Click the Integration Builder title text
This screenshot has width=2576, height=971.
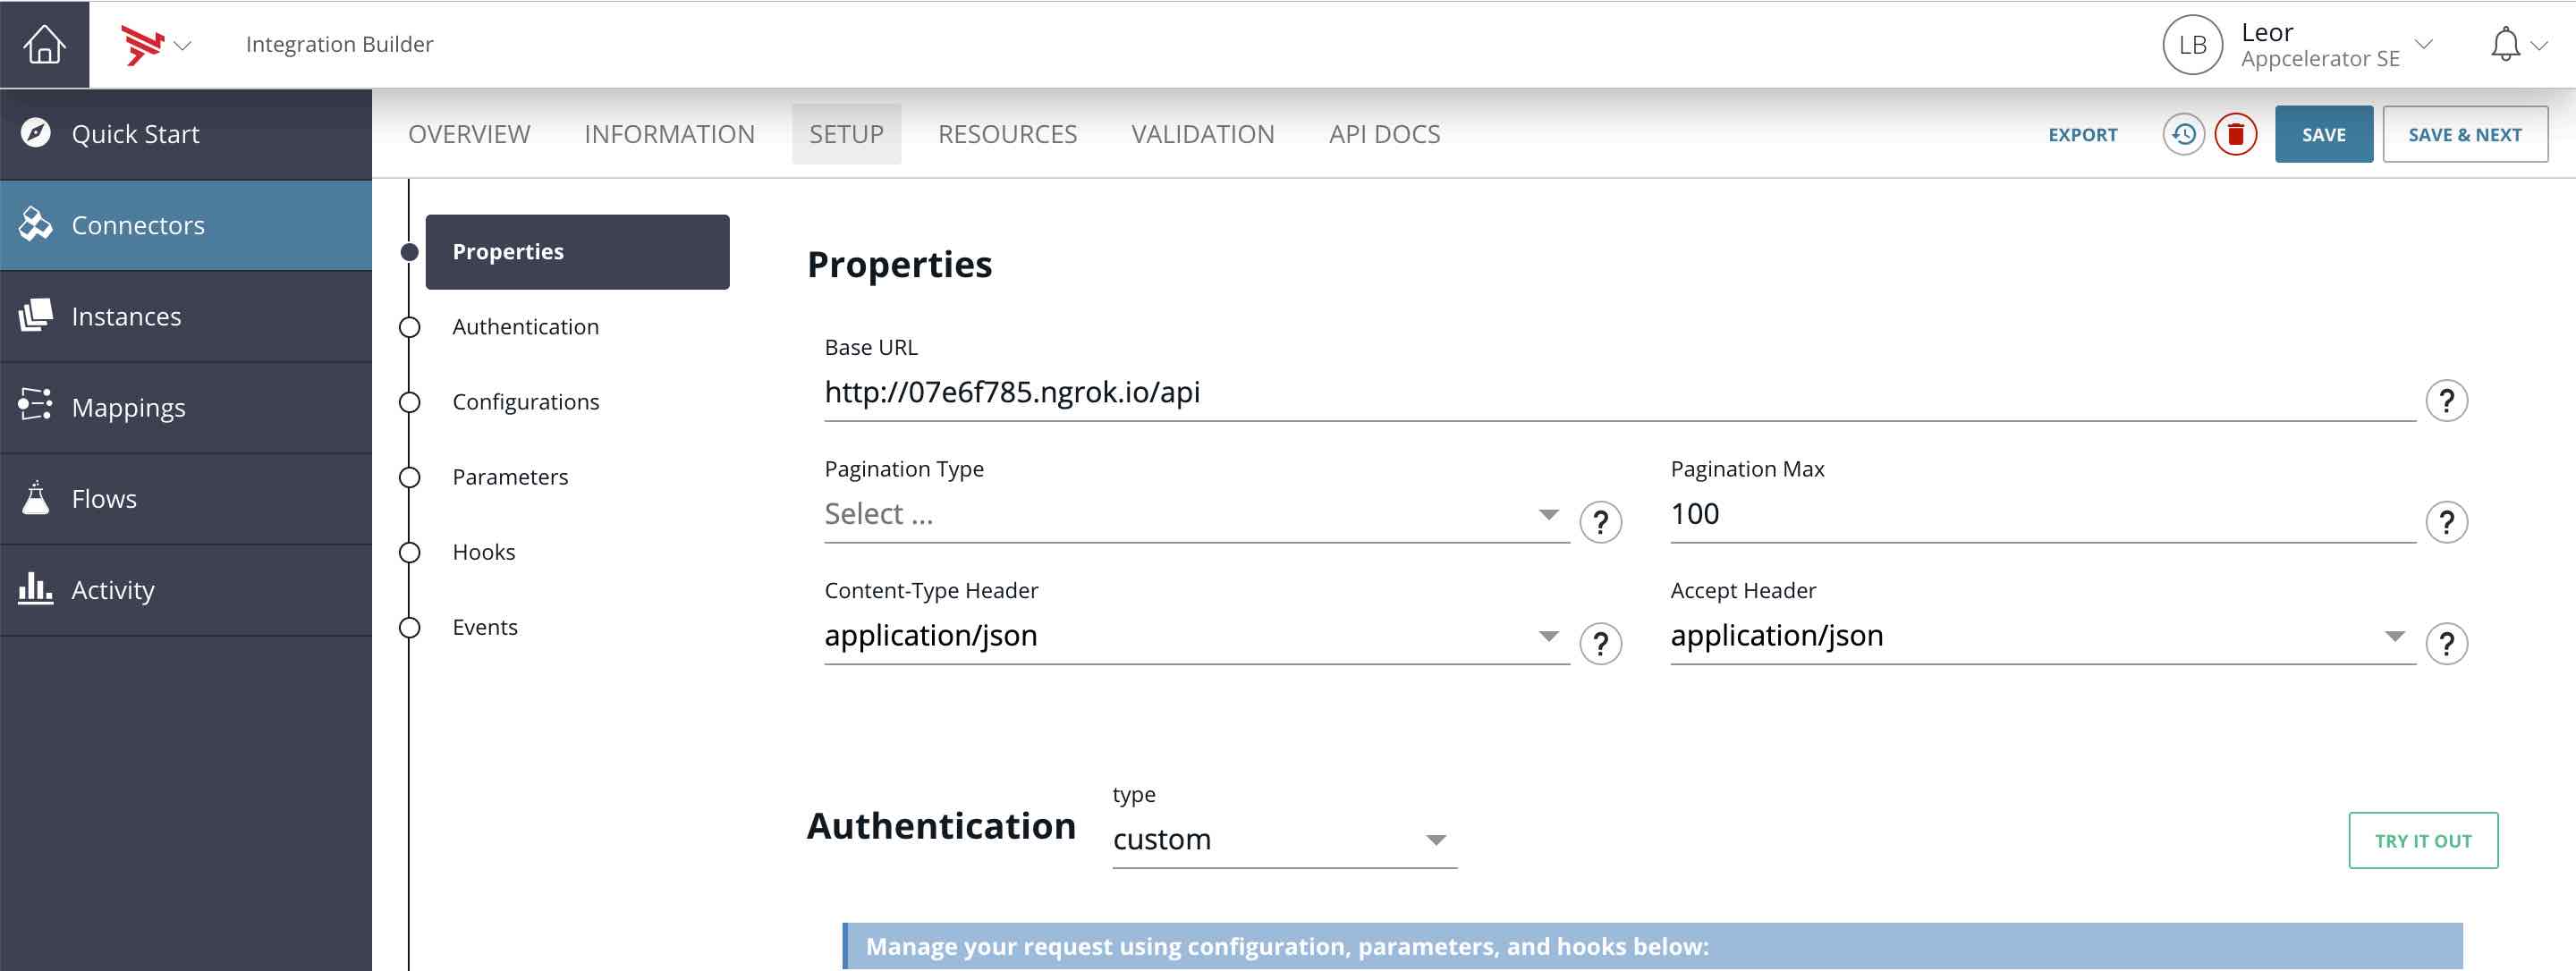point(339,45)
